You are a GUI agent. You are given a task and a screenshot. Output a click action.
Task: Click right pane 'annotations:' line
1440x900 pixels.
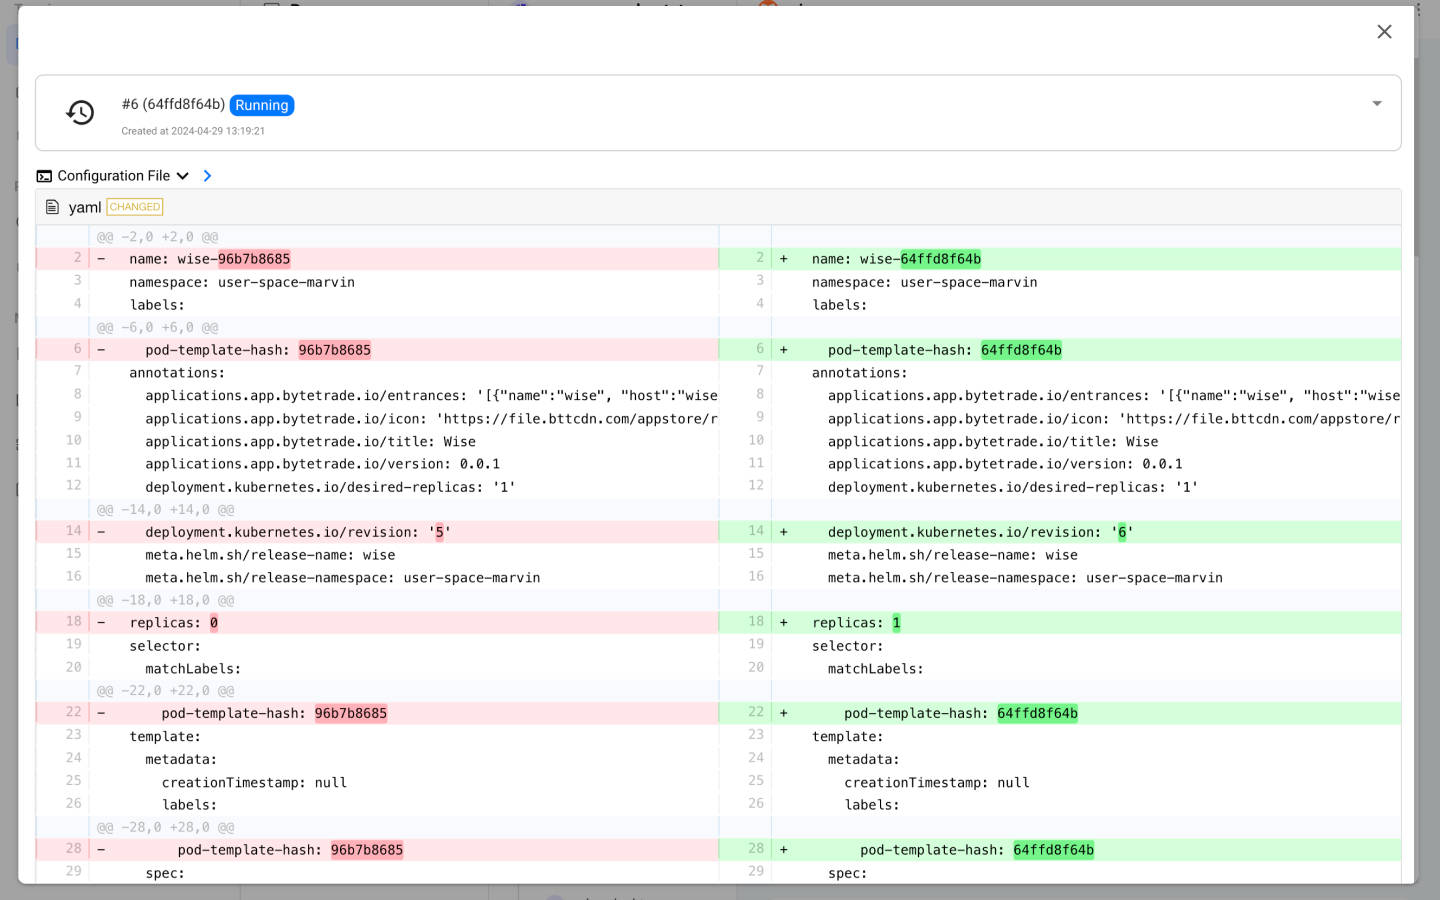tap(1060, 373)
